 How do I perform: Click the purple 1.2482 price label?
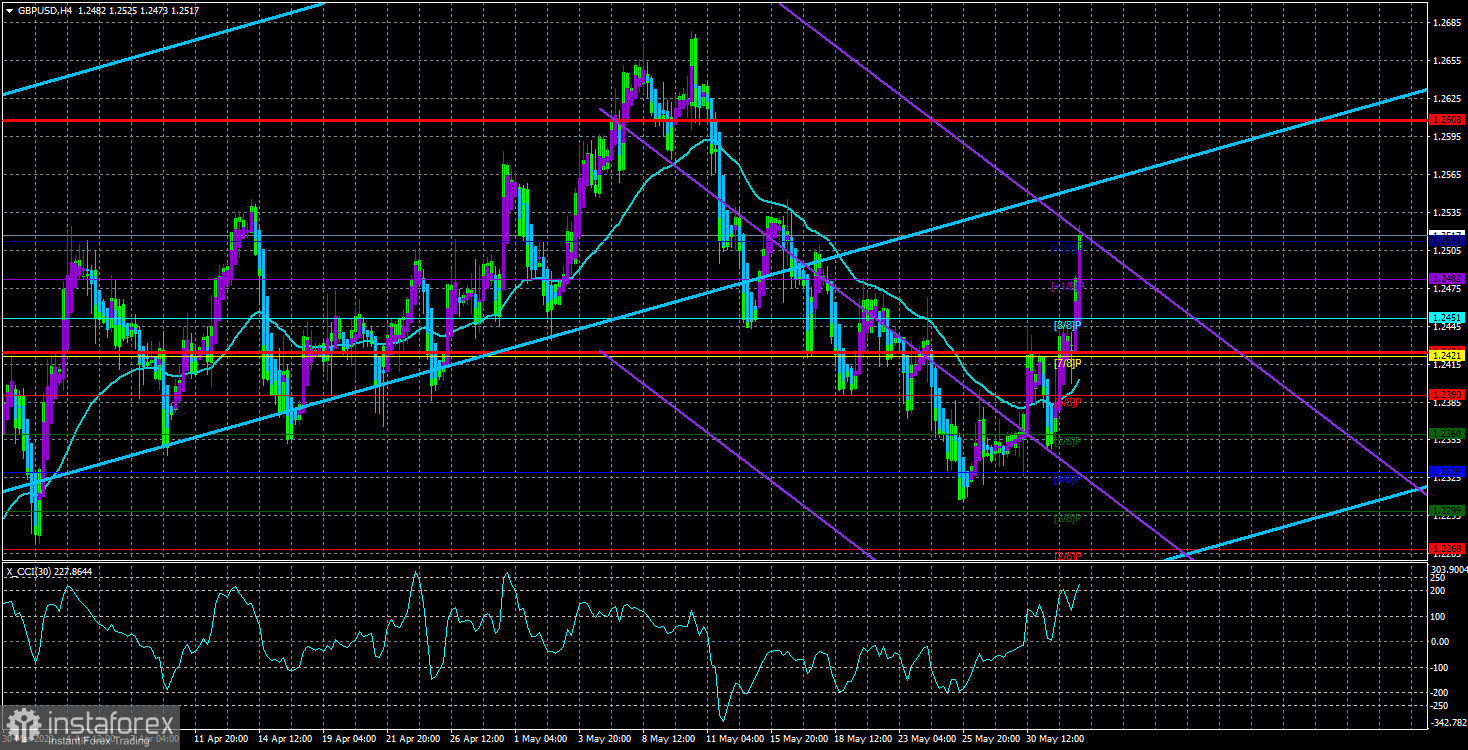[1447, 278]
